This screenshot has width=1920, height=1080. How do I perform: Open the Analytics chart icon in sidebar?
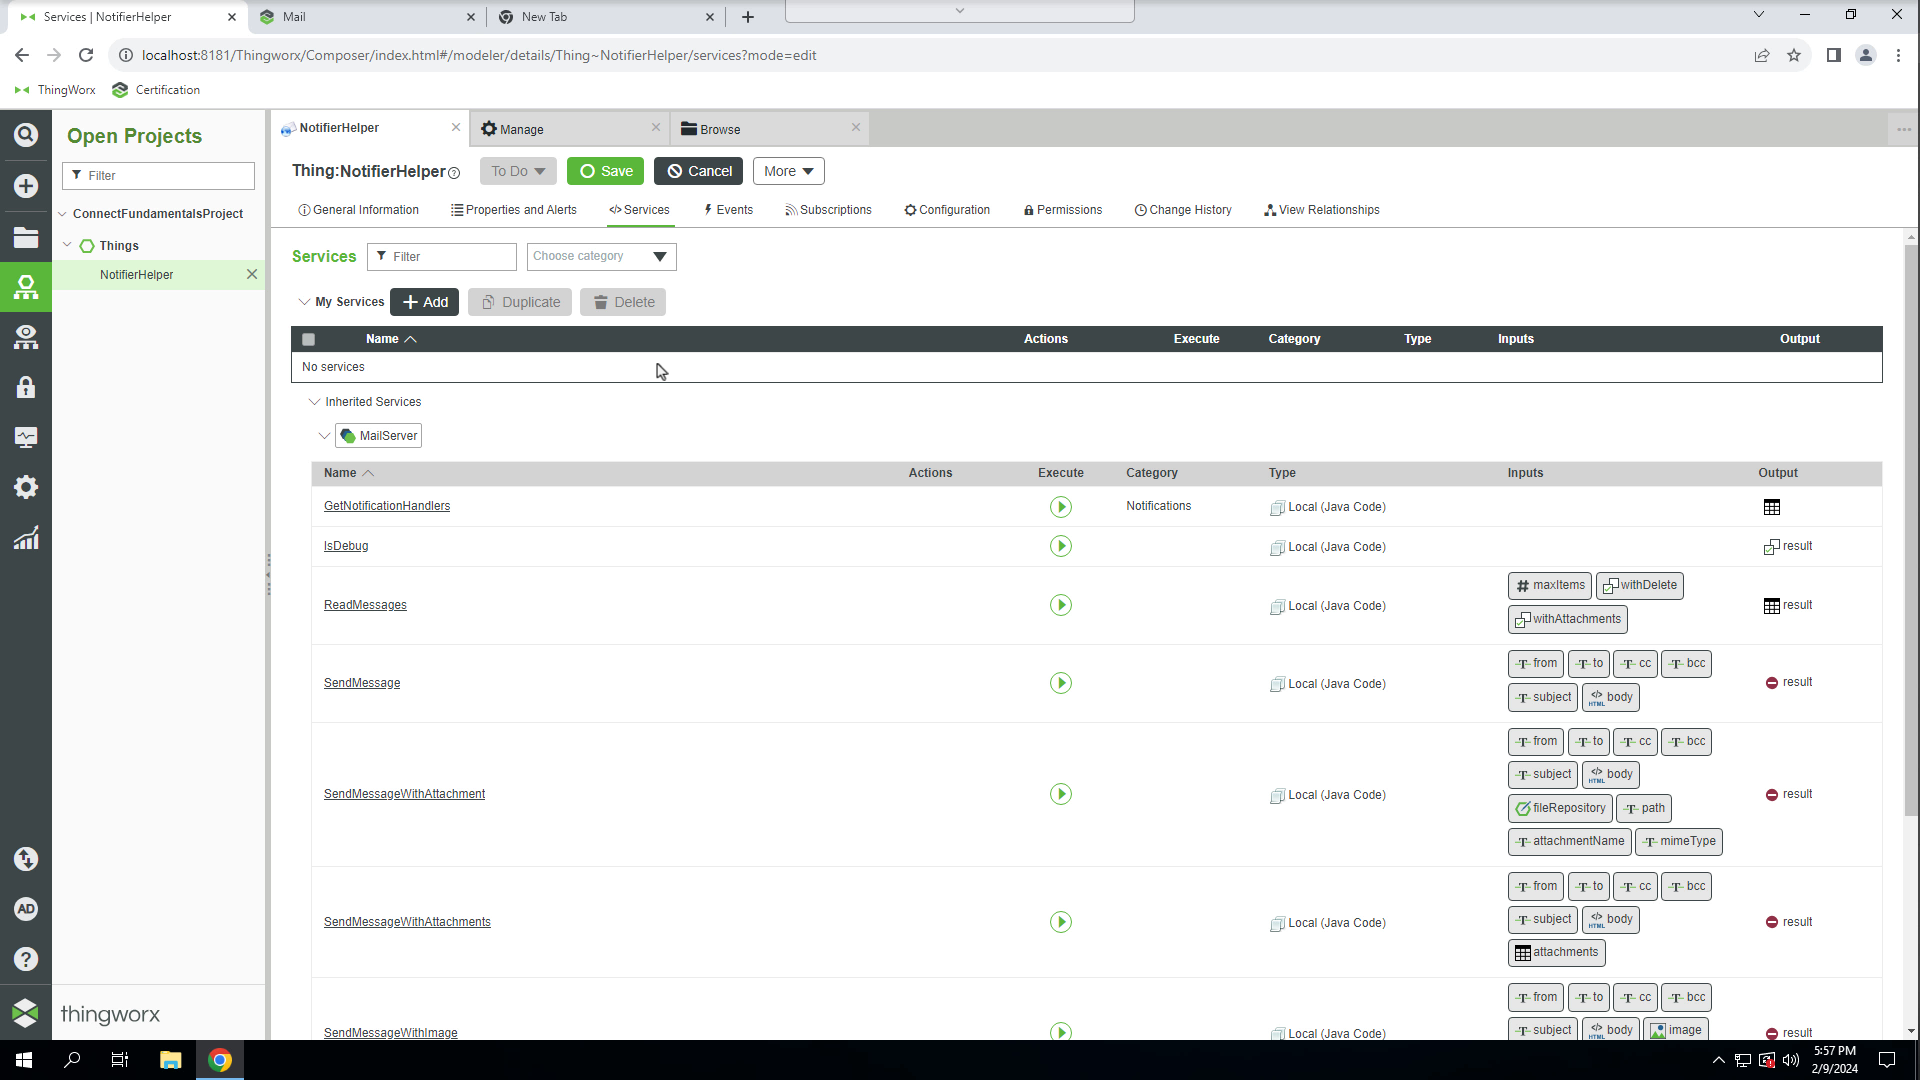click(26, 538)
